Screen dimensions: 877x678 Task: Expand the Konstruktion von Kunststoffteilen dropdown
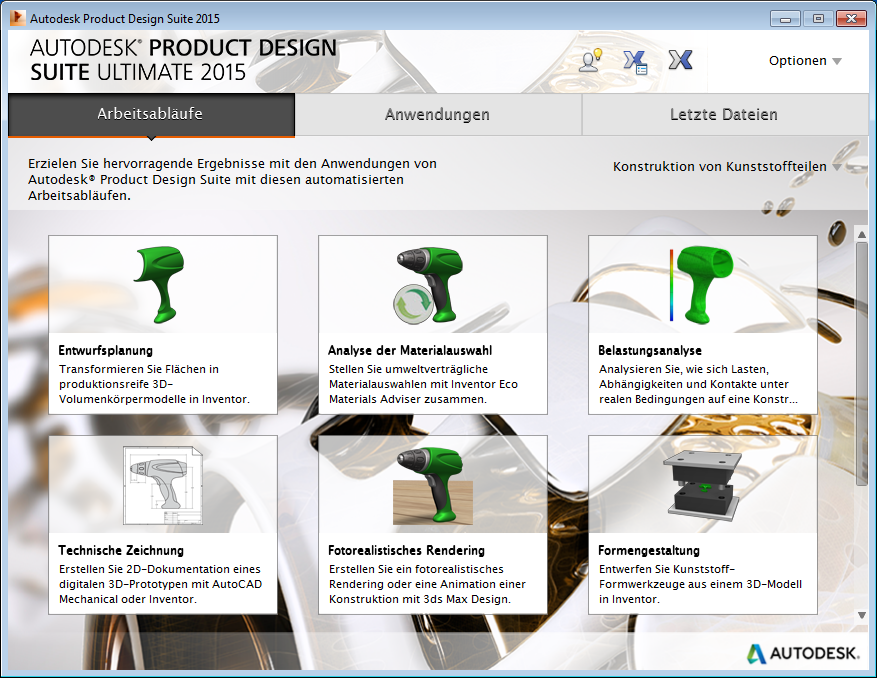727,167
